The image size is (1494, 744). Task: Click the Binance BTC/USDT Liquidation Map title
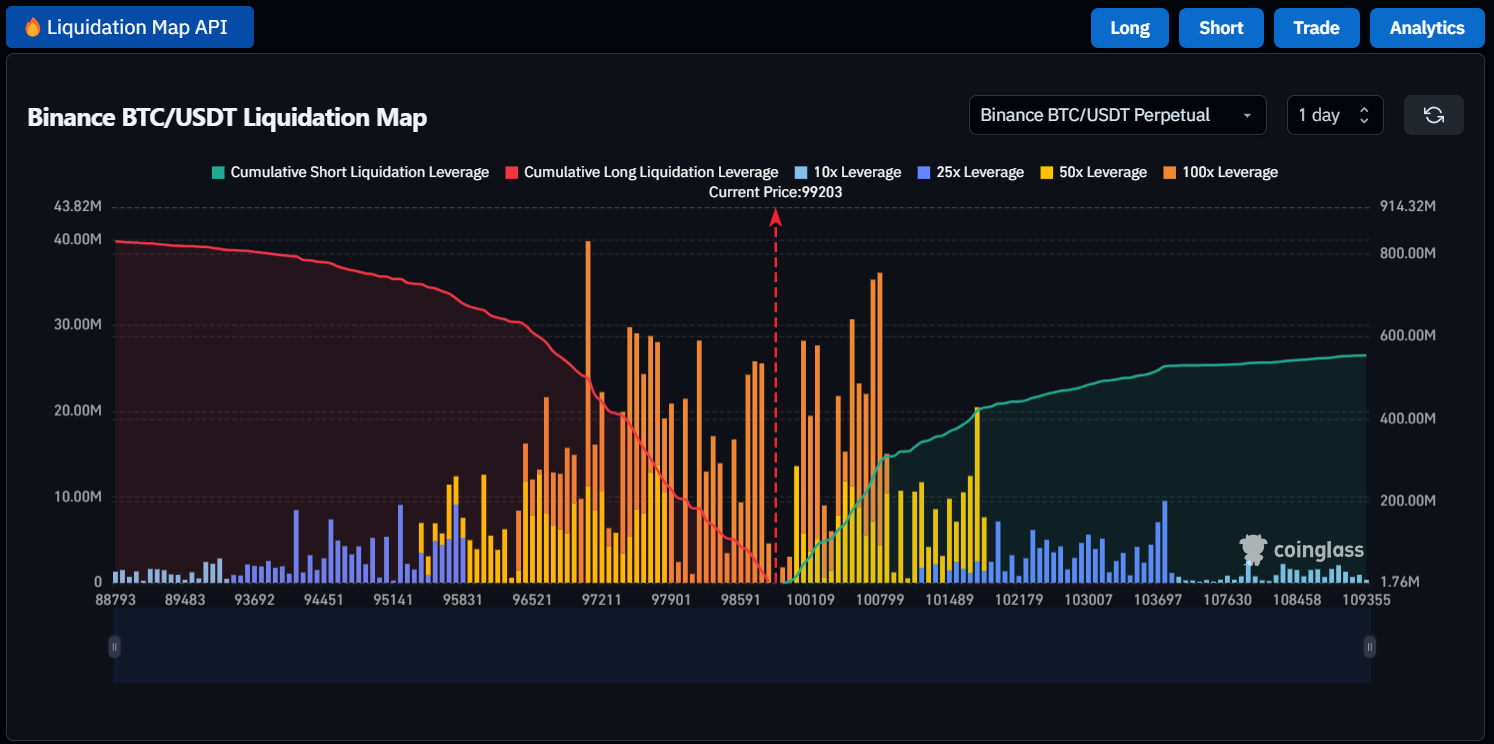coord(227,117)
